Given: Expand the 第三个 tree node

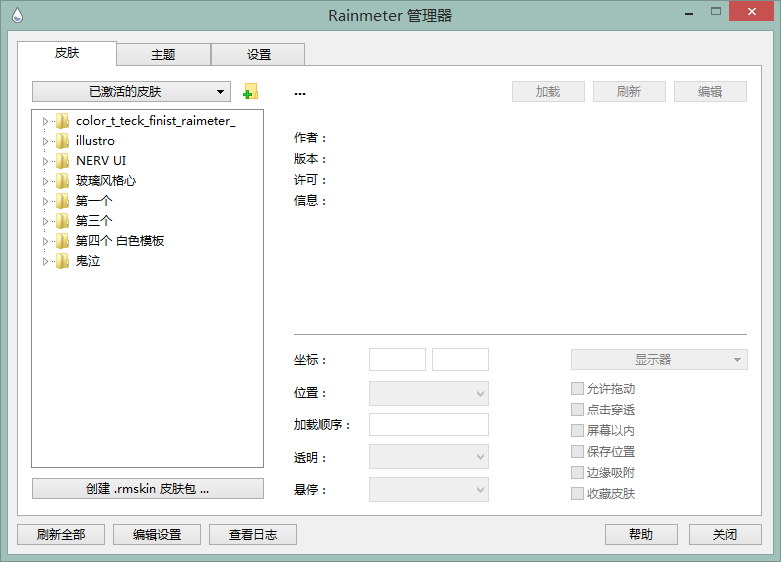Looking at the screenshot, I should coord(45,221).
